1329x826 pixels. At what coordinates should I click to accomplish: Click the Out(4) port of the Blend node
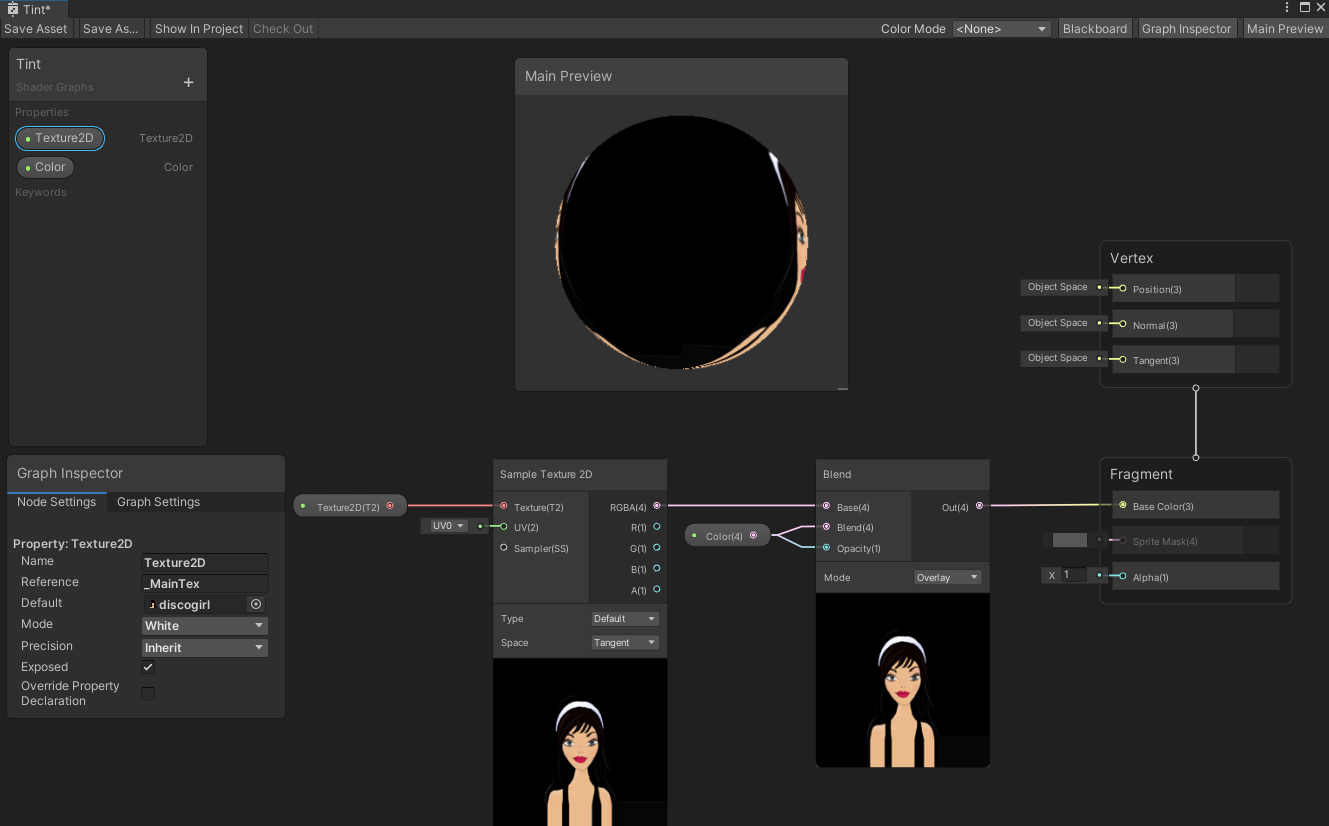[980, 507]
